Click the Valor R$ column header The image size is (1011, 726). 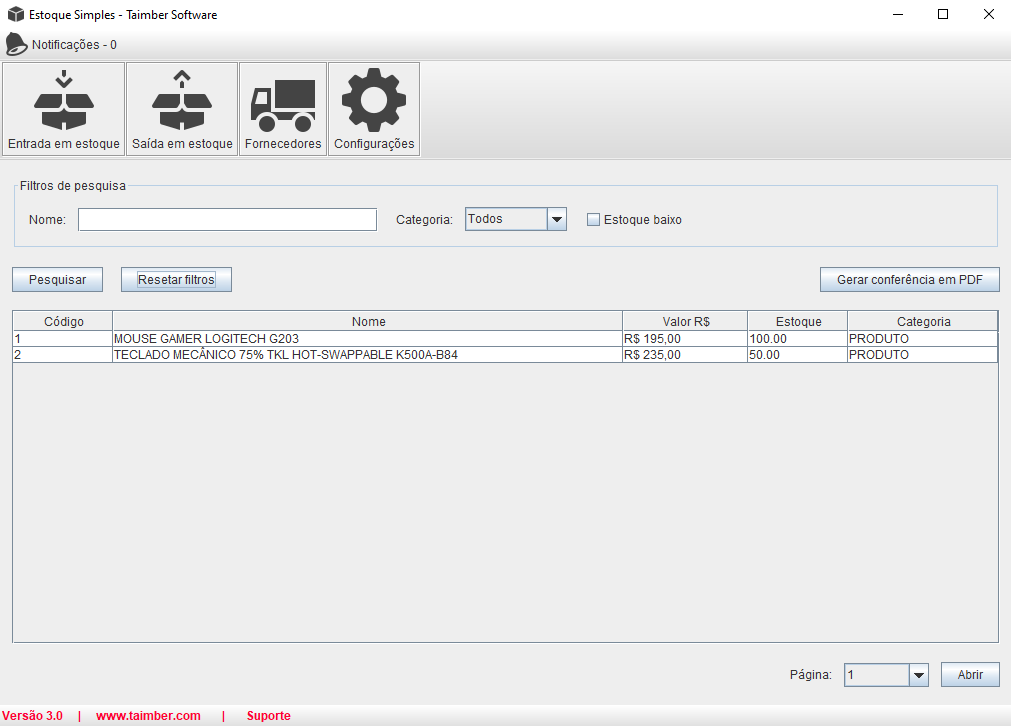click(x=685, y=321)
